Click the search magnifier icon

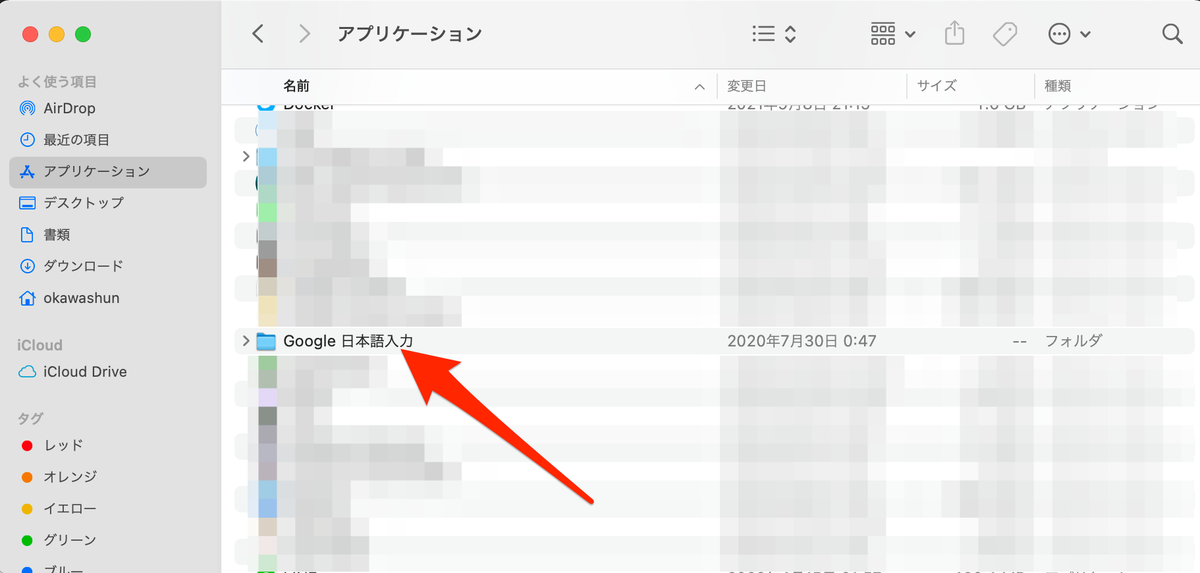[x=1172, y=34]
